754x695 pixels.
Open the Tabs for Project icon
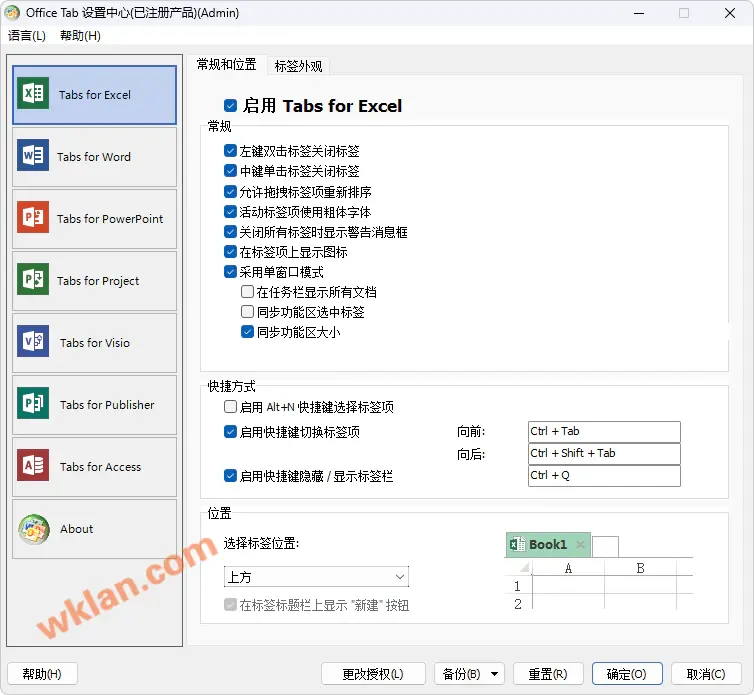[33, 279]
